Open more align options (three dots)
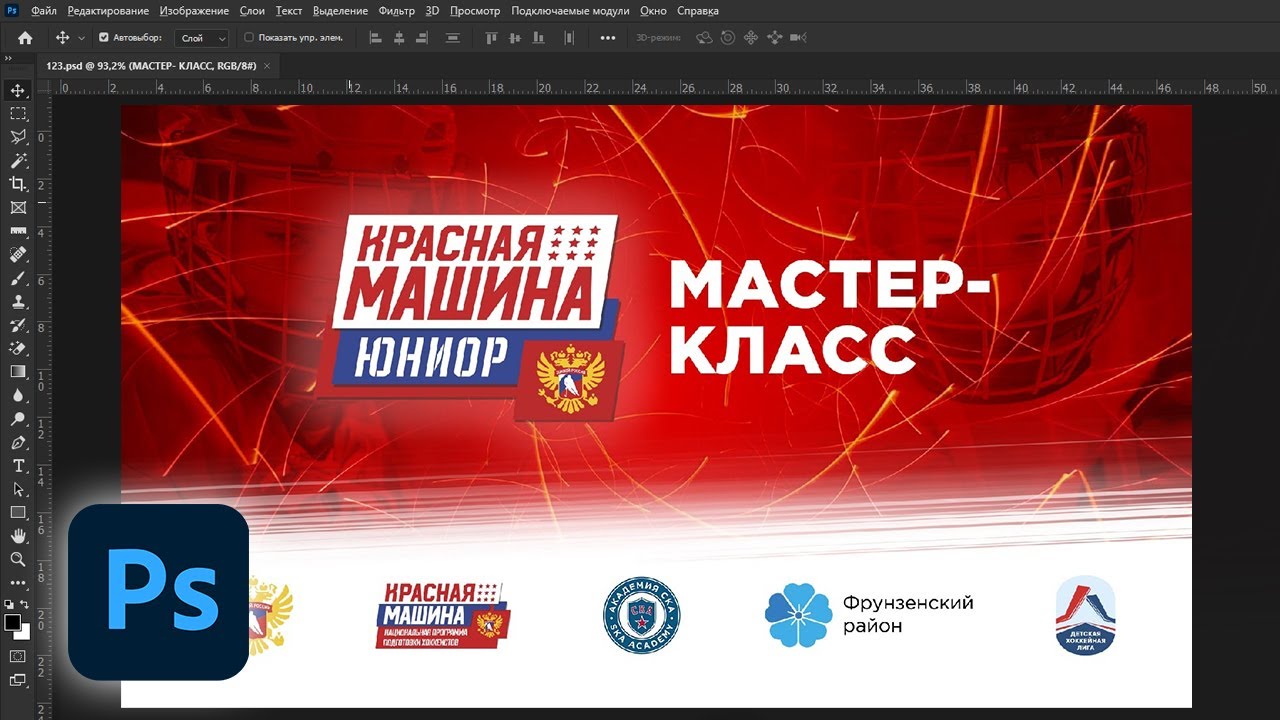Screen dimensions: 1280x720 608,38
